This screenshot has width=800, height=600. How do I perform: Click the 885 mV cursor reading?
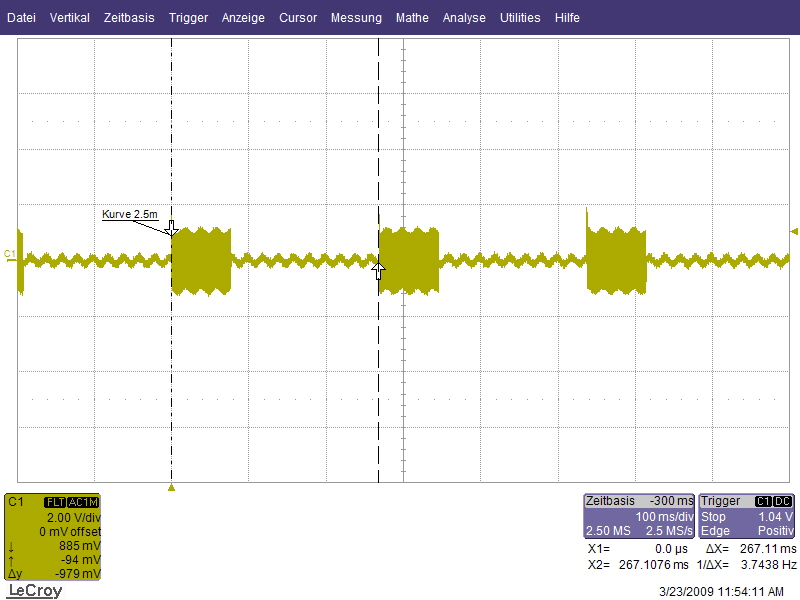pos(80,546)
